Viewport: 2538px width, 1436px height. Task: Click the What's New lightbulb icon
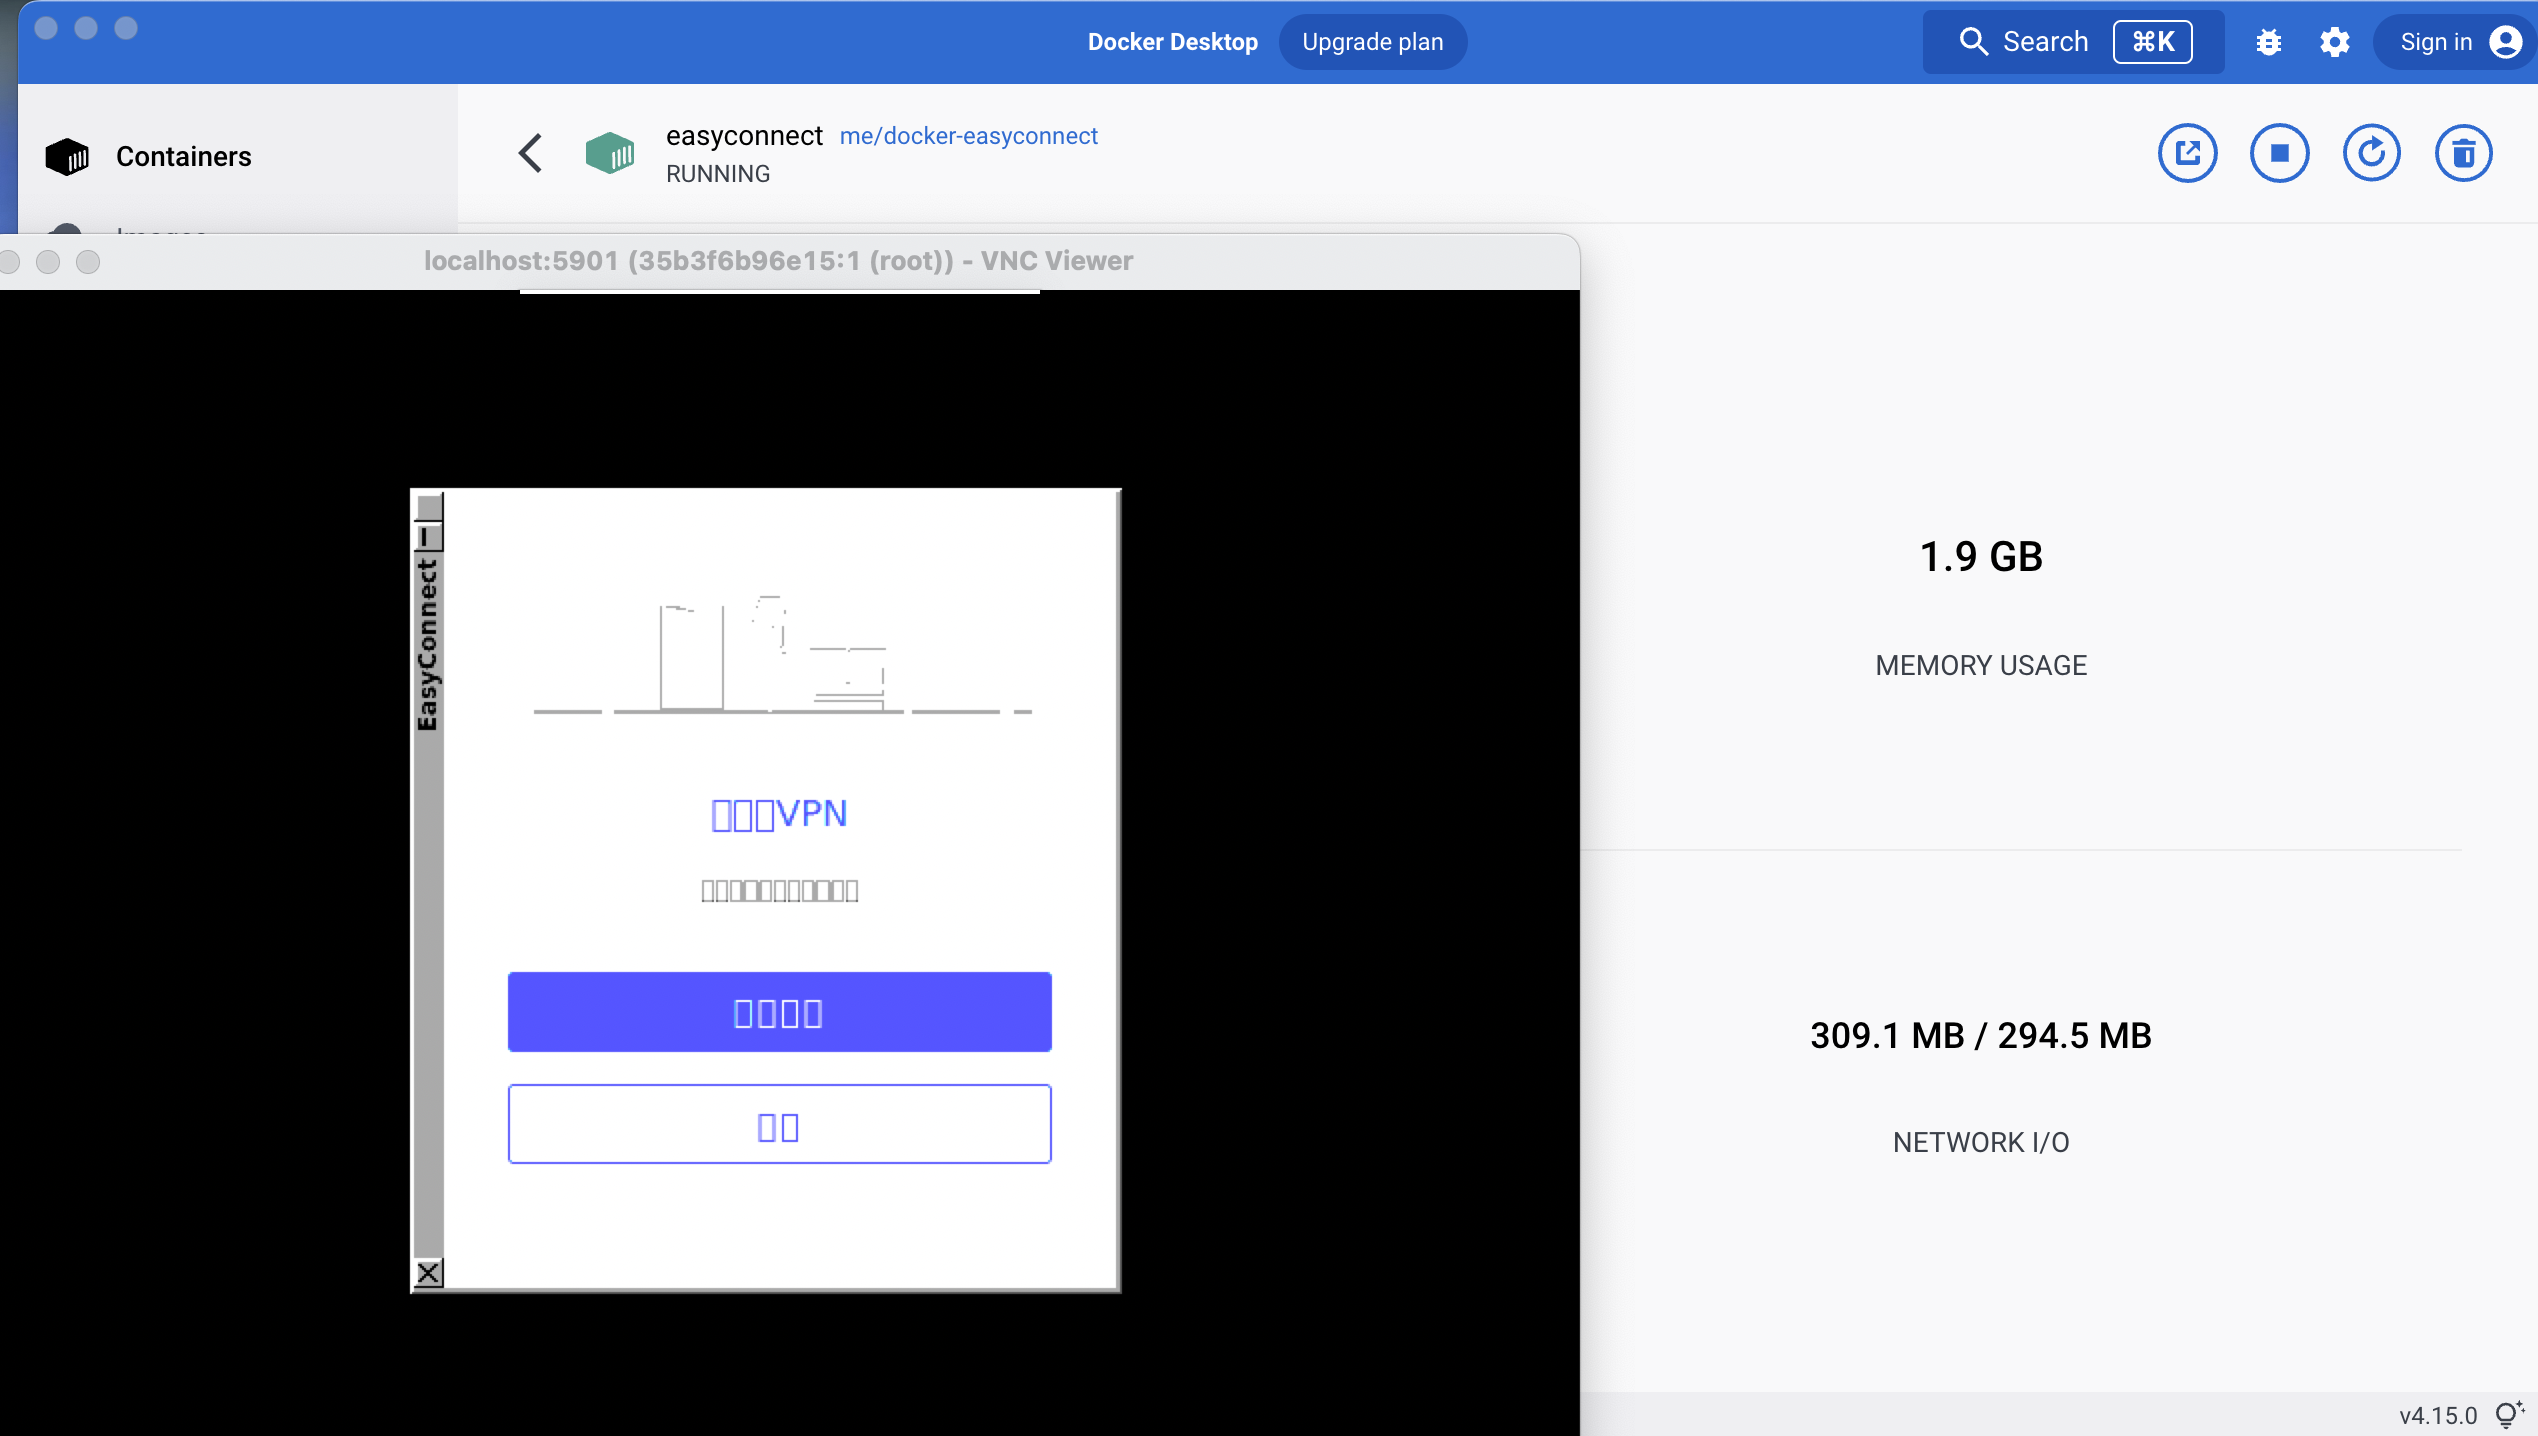click(x=2507, y=1414)
